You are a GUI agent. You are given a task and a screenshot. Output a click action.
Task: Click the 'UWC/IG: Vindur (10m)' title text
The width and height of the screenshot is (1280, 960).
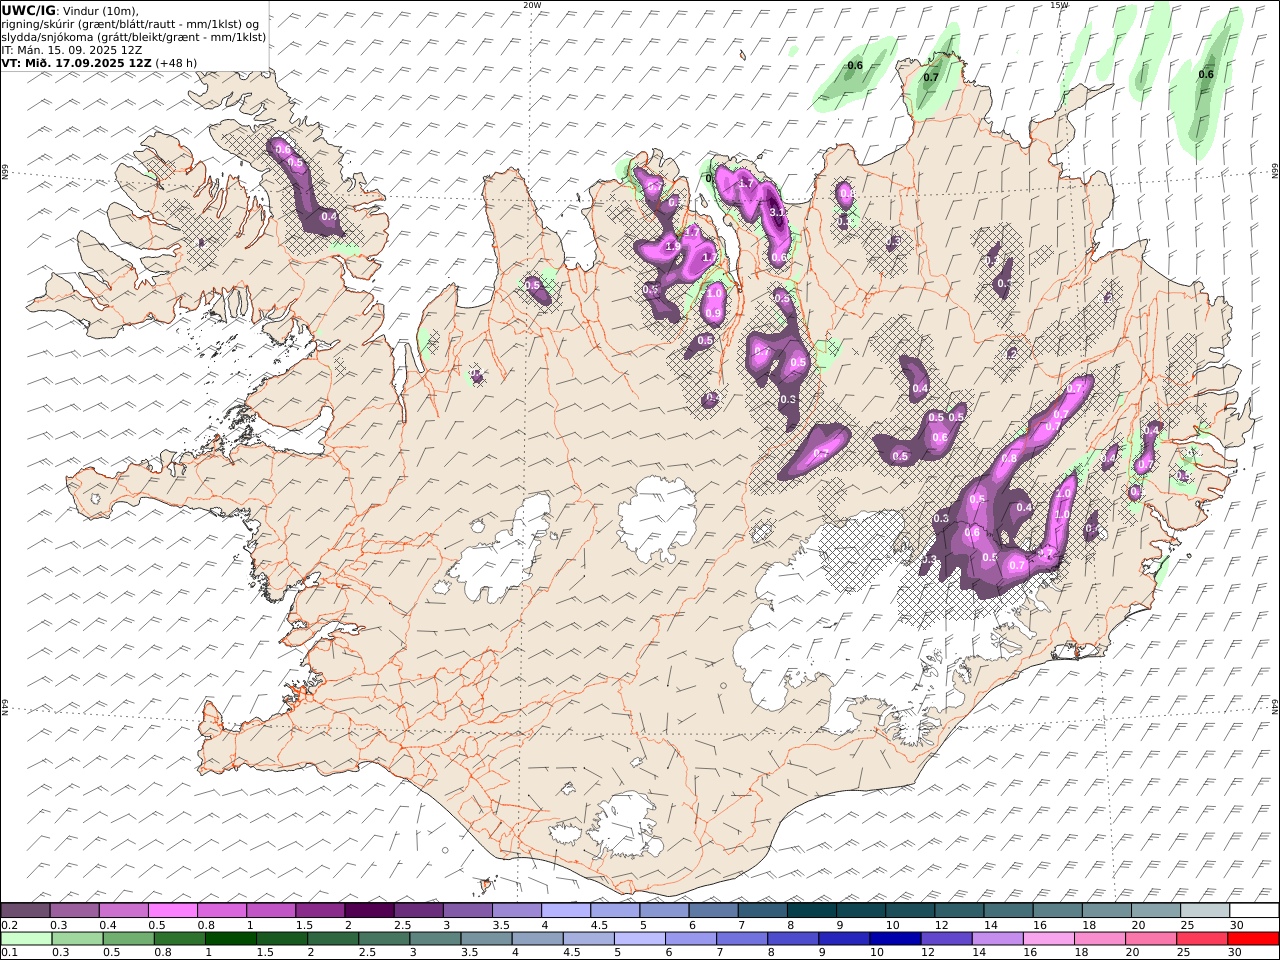click(70, 10)
